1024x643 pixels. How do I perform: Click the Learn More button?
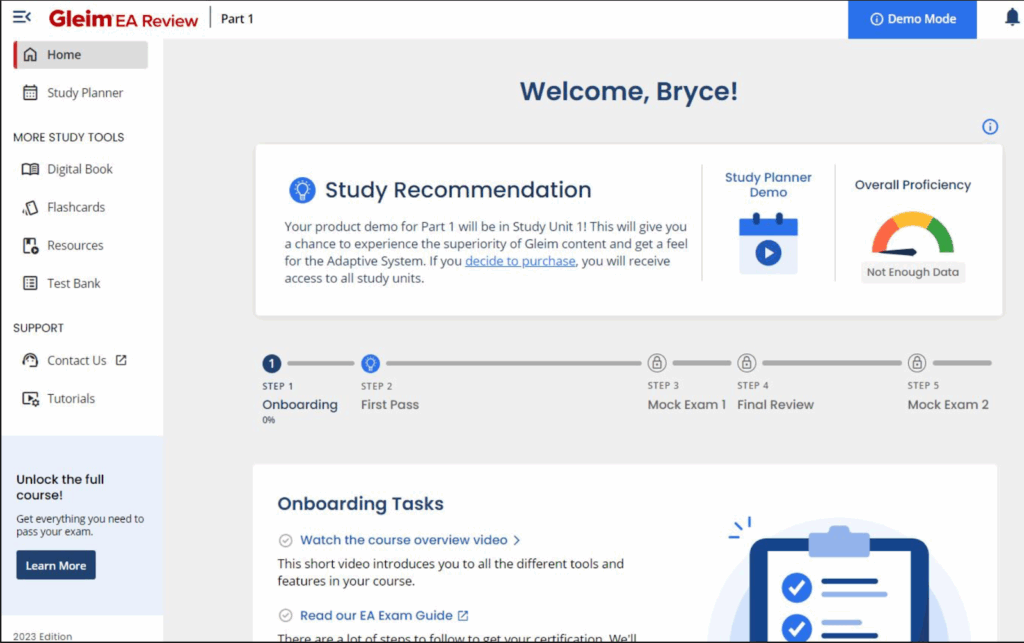point(56,565)
